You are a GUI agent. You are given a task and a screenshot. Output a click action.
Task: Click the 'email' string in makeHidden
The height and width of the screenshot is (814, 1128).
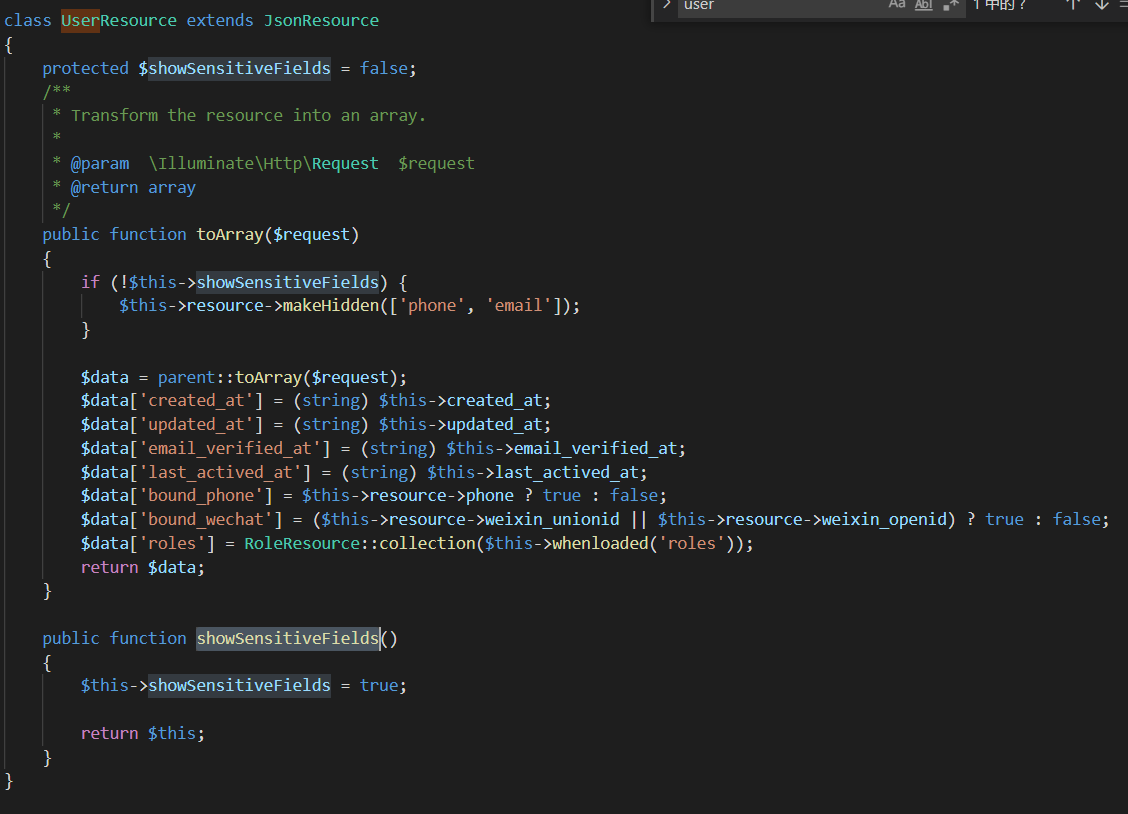click(x=519, y=306)
